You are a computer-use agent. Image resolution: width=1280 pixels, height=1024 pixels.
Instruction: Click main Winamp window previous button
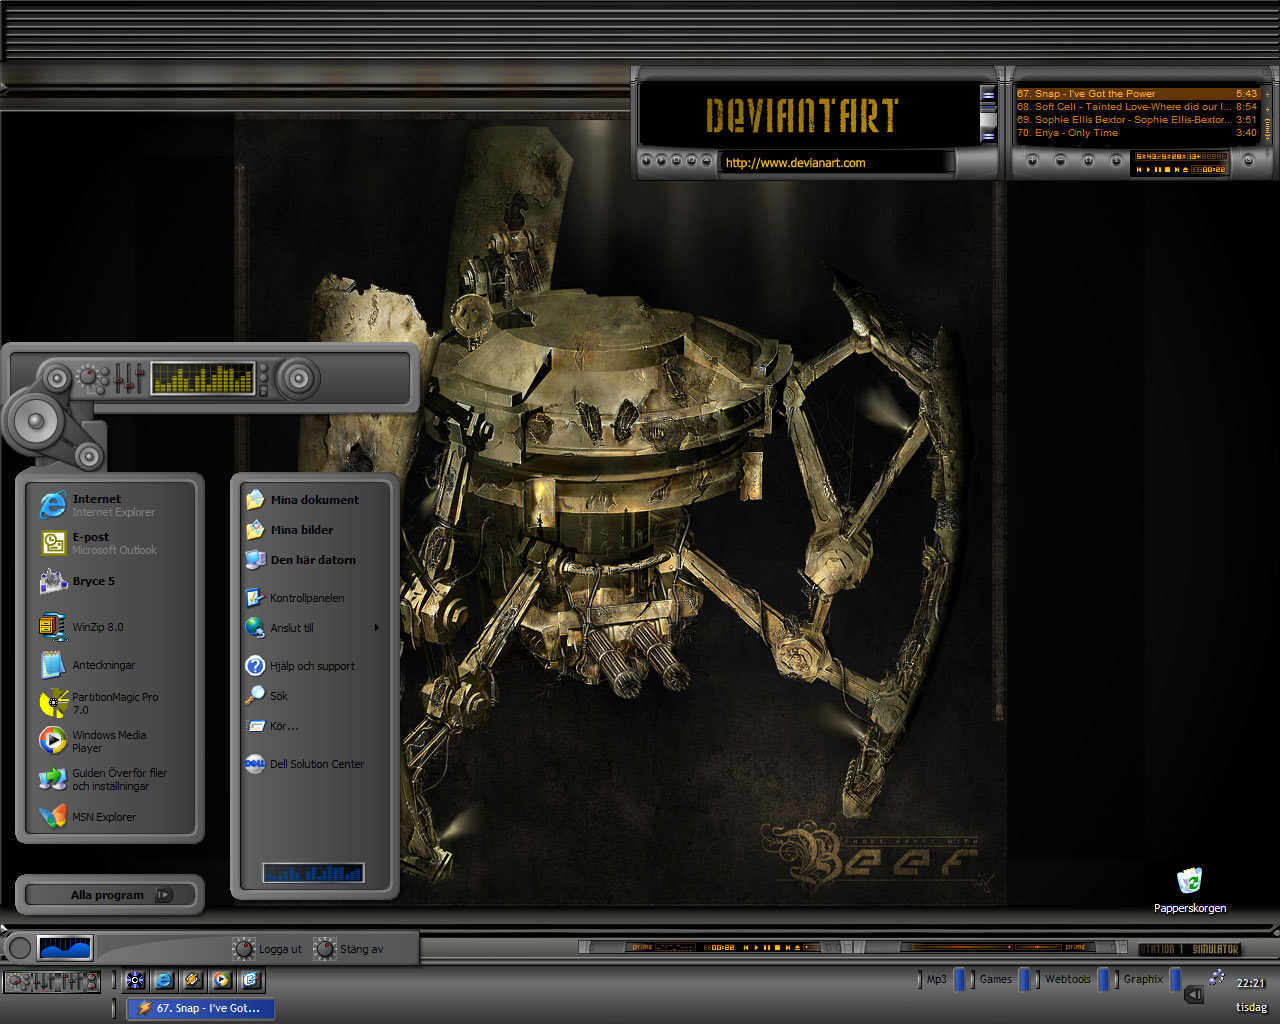click(x=646, y=160)
